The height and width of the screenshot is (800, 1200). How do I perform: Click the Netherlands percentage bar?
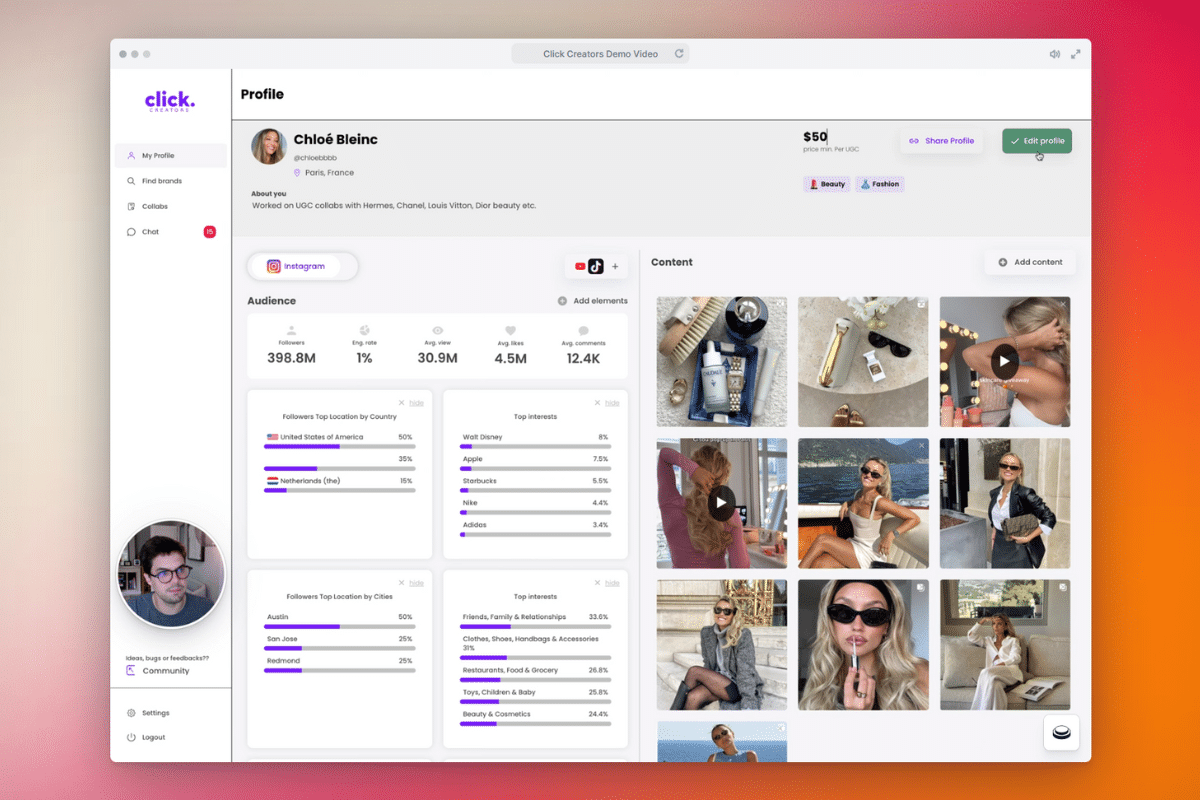pyautogui.click(x=340, y=490)
